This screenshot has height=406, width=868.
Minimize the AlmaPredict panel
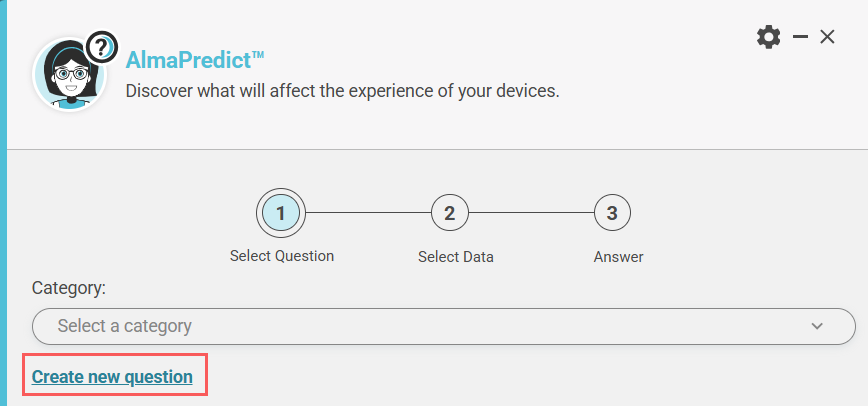[800, 37]
